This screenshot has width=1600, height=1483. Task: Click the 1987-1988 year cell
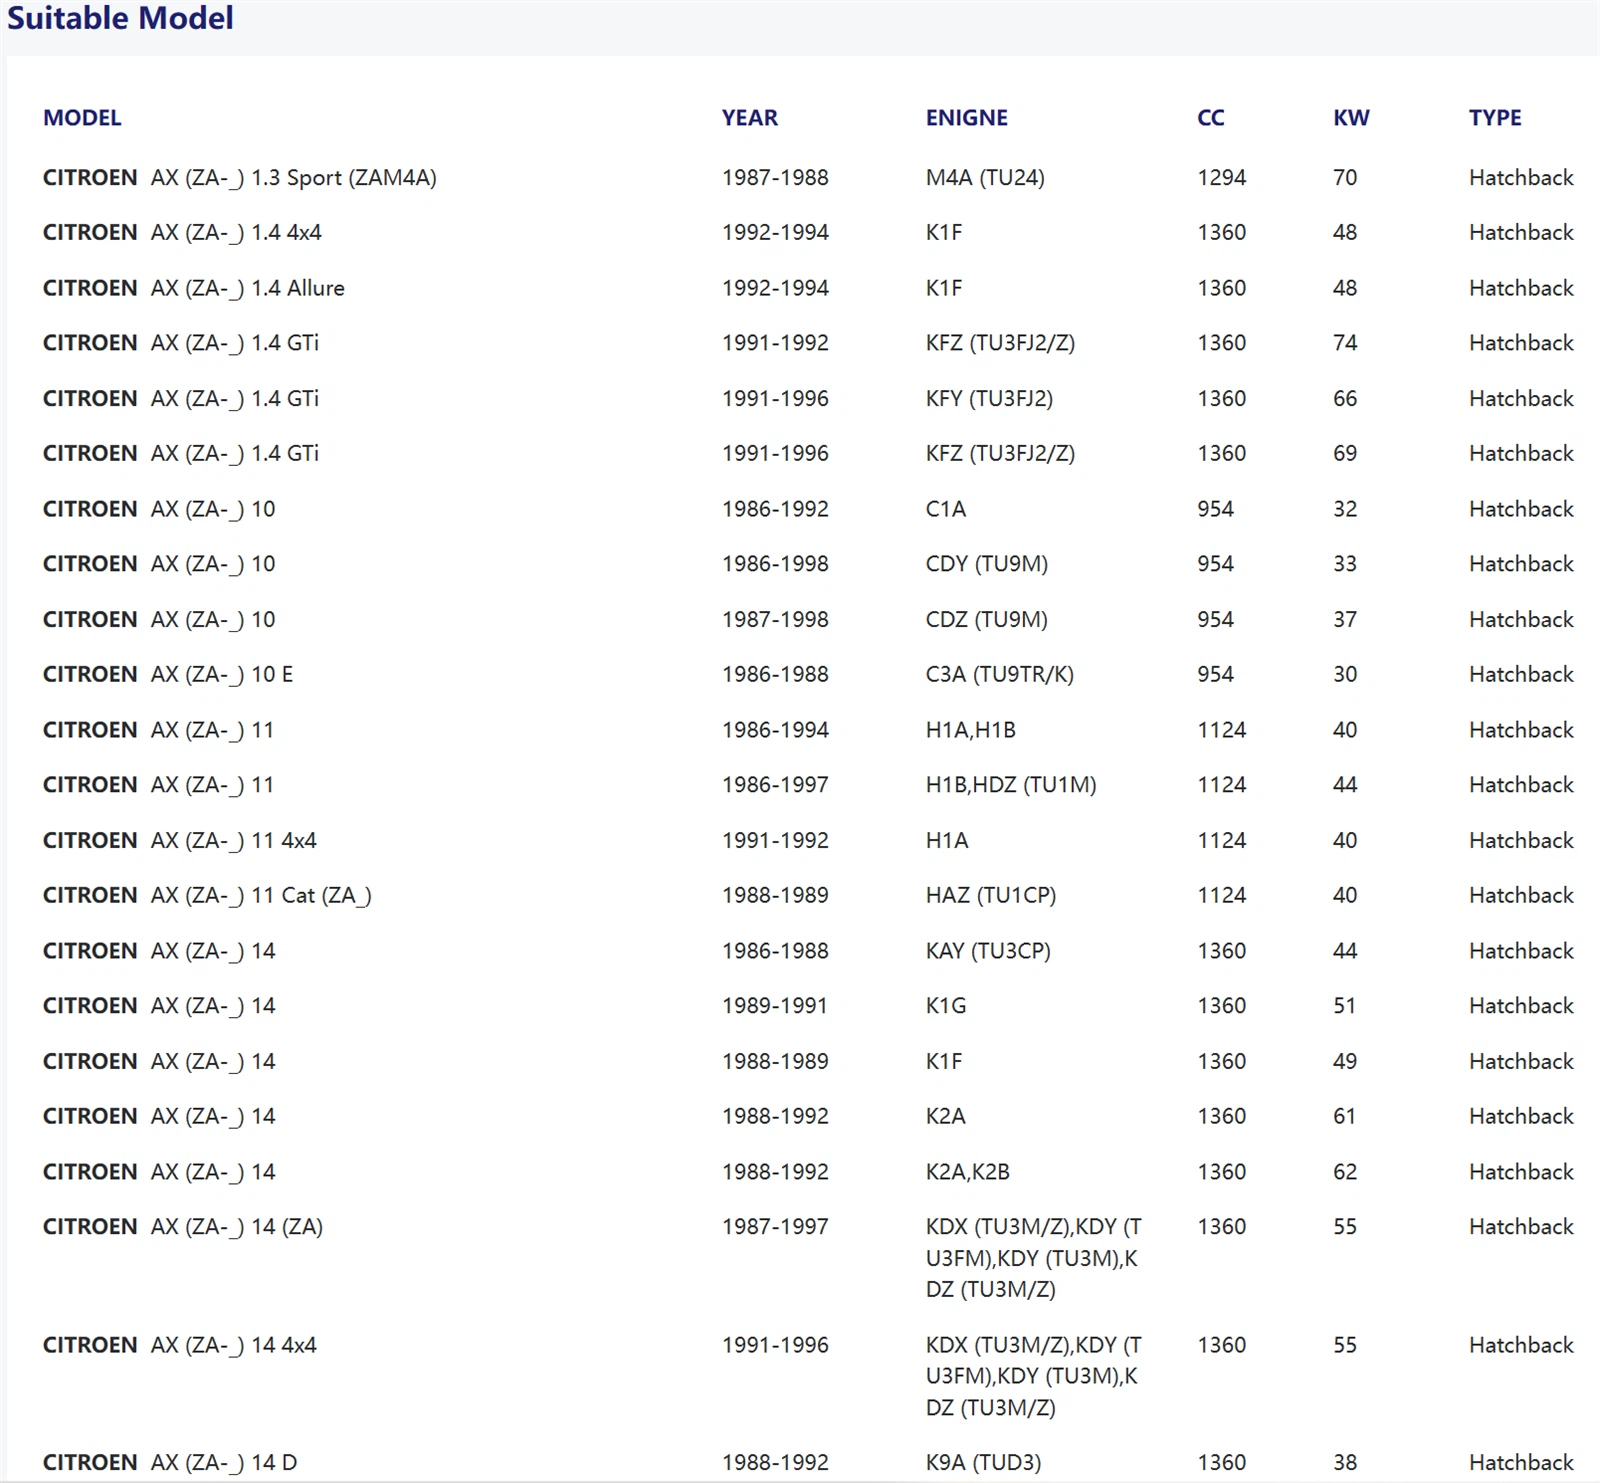click(x=775, y=178)
